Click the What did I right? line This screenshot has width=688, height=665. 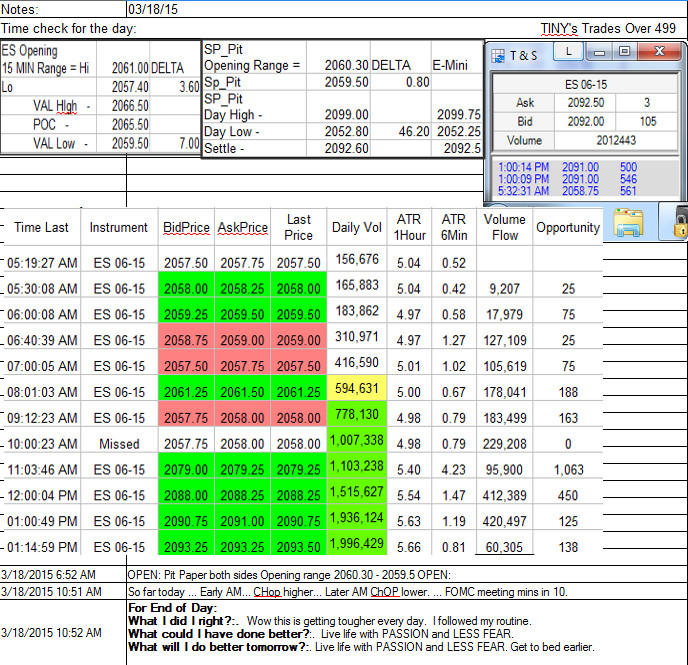click(x=330, y=621)
